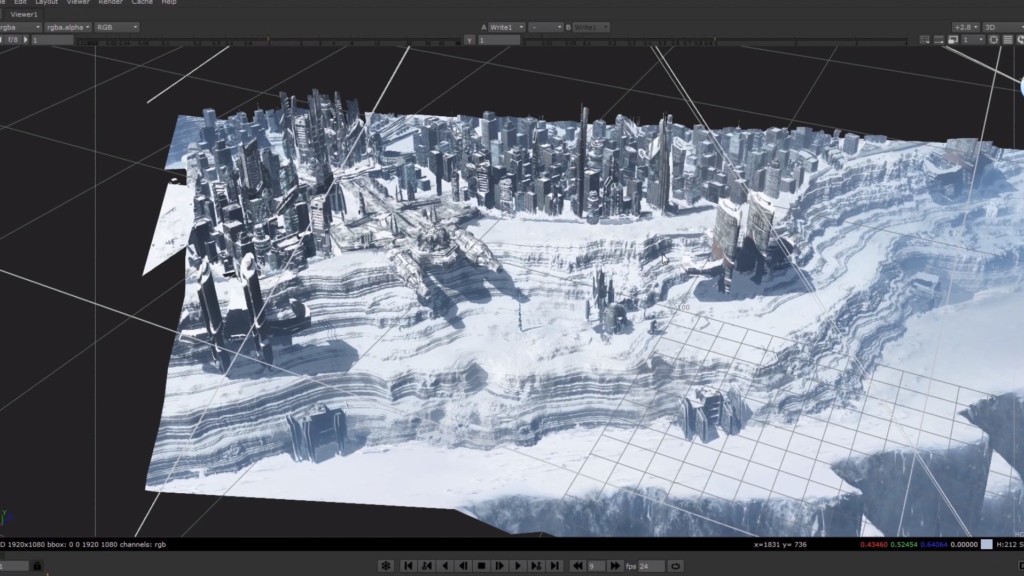Click the gamma value field
Viewport: 1024px width, 576px height.
(x=500, y=40)
